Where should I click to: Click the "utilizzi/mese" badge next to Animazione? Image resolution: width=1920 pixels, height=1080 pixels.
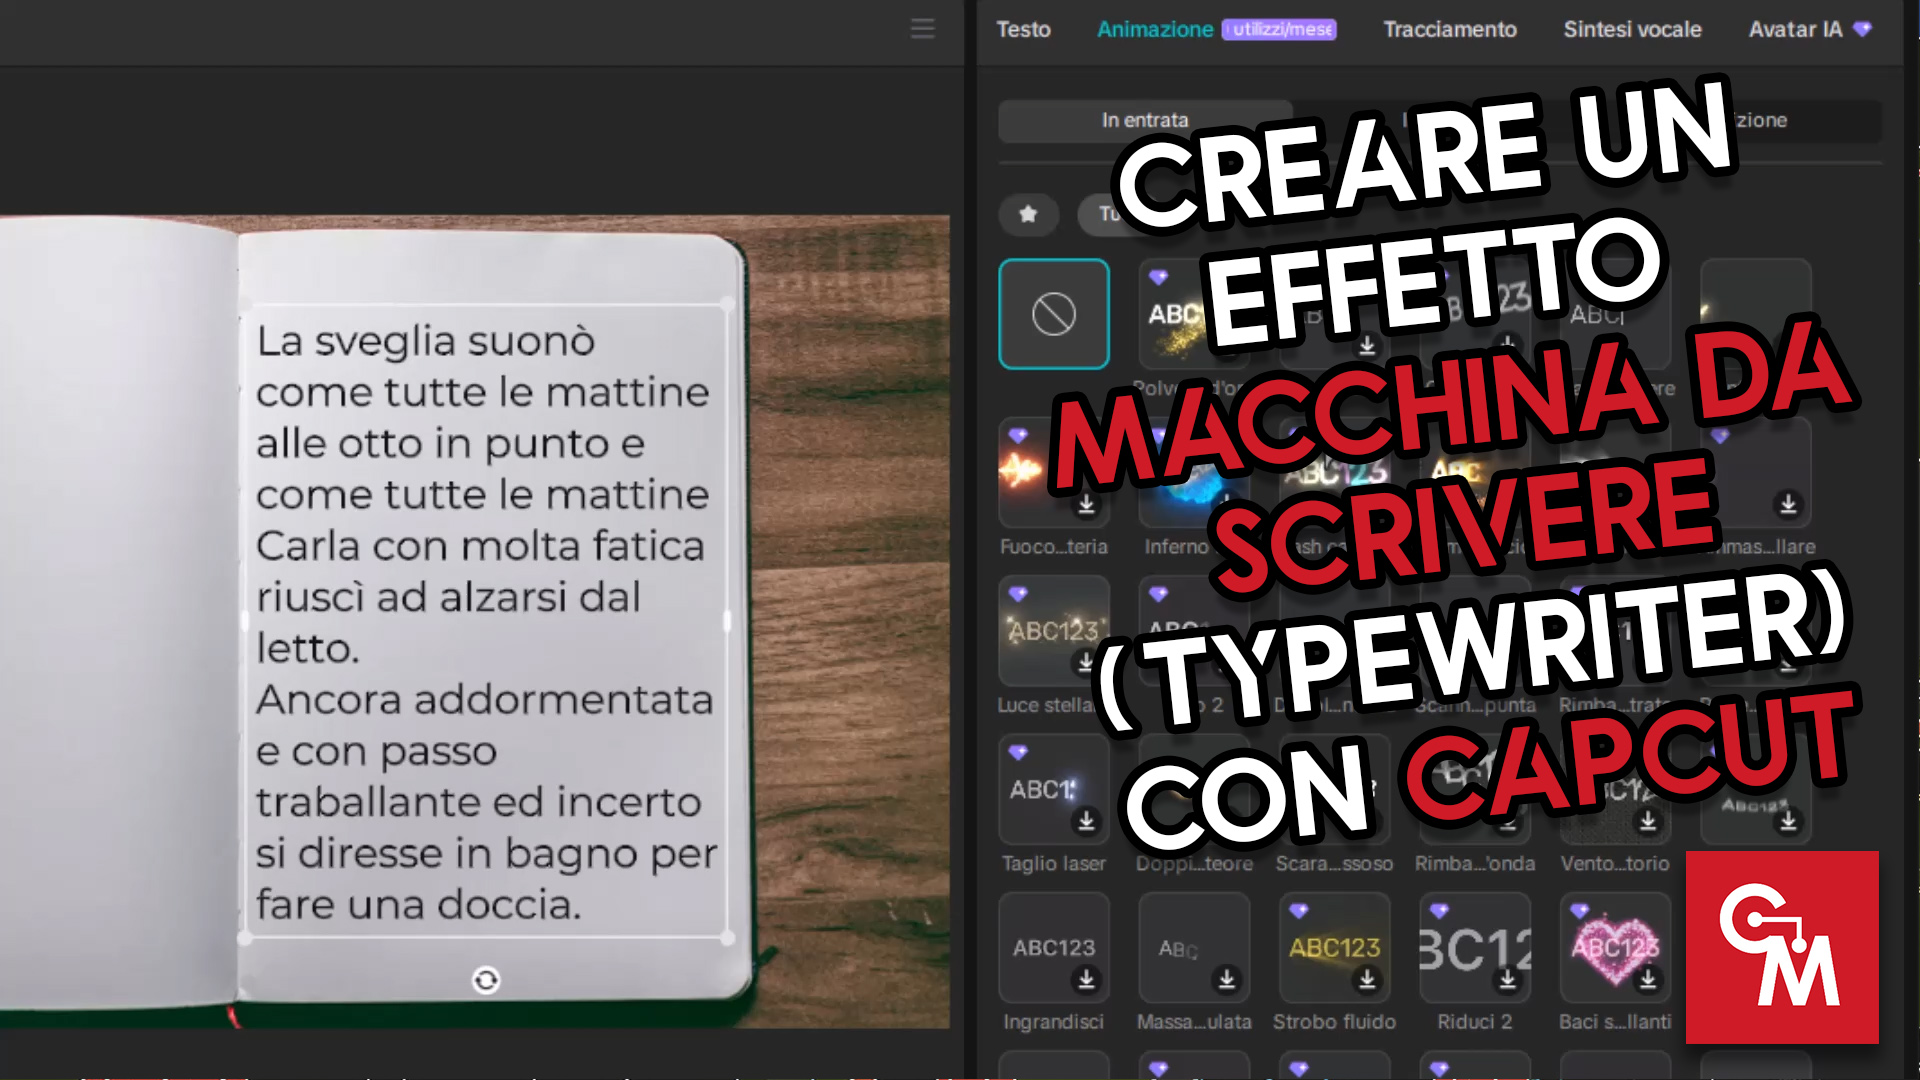[x=1277, y=30]
